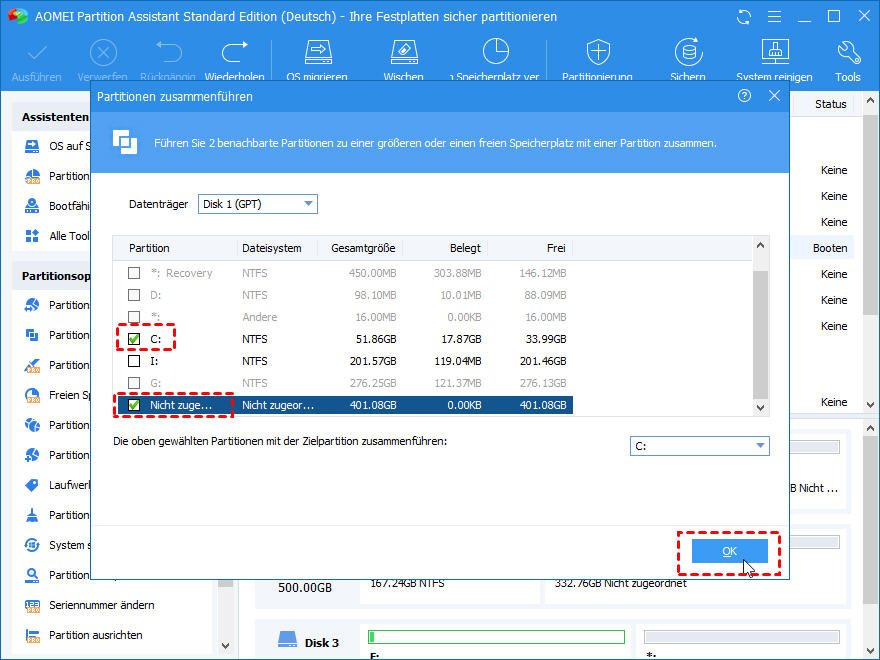Select Partition ausrichten in sidebar
This screenshot has width=880, height=660.
tap(95, 635)
